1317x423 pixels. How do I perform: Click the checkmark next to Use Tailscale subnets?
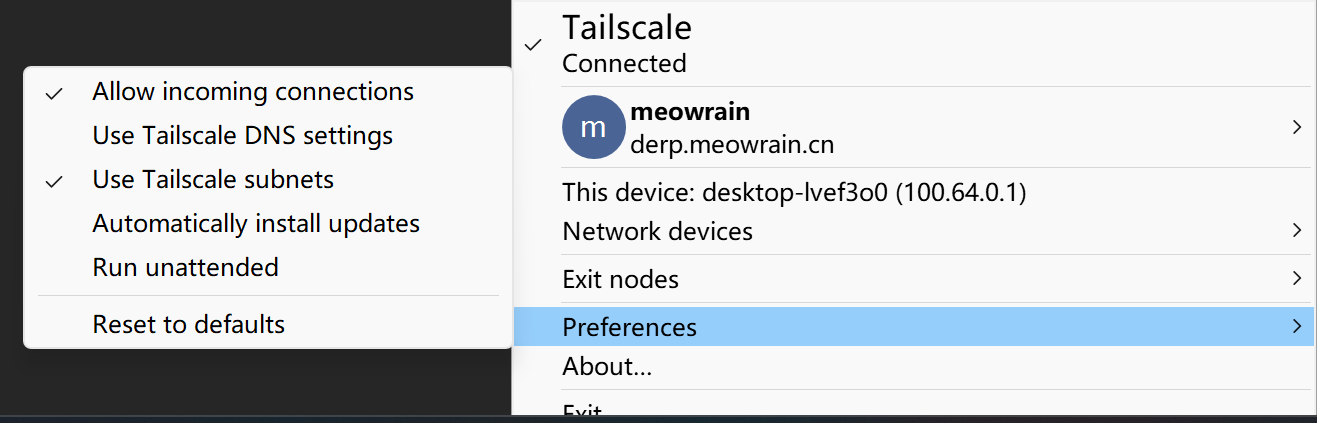[x=55, y=181]
